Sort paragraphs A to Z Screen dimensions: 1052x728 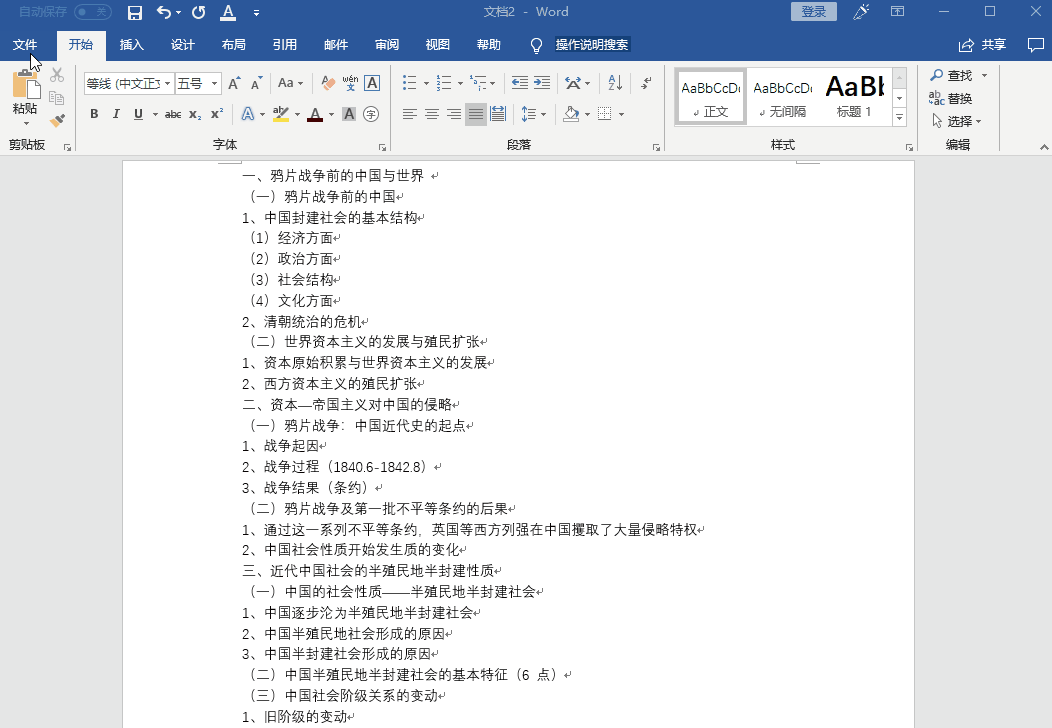pos(615,83)
